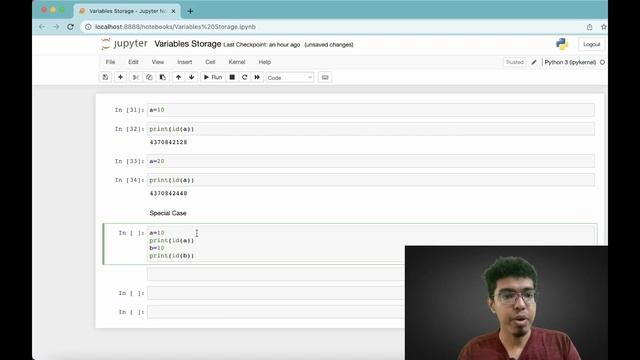Viewport: 640px width, 360px height.
Task: Bookmark this page with the star icon
Action: 604,27
